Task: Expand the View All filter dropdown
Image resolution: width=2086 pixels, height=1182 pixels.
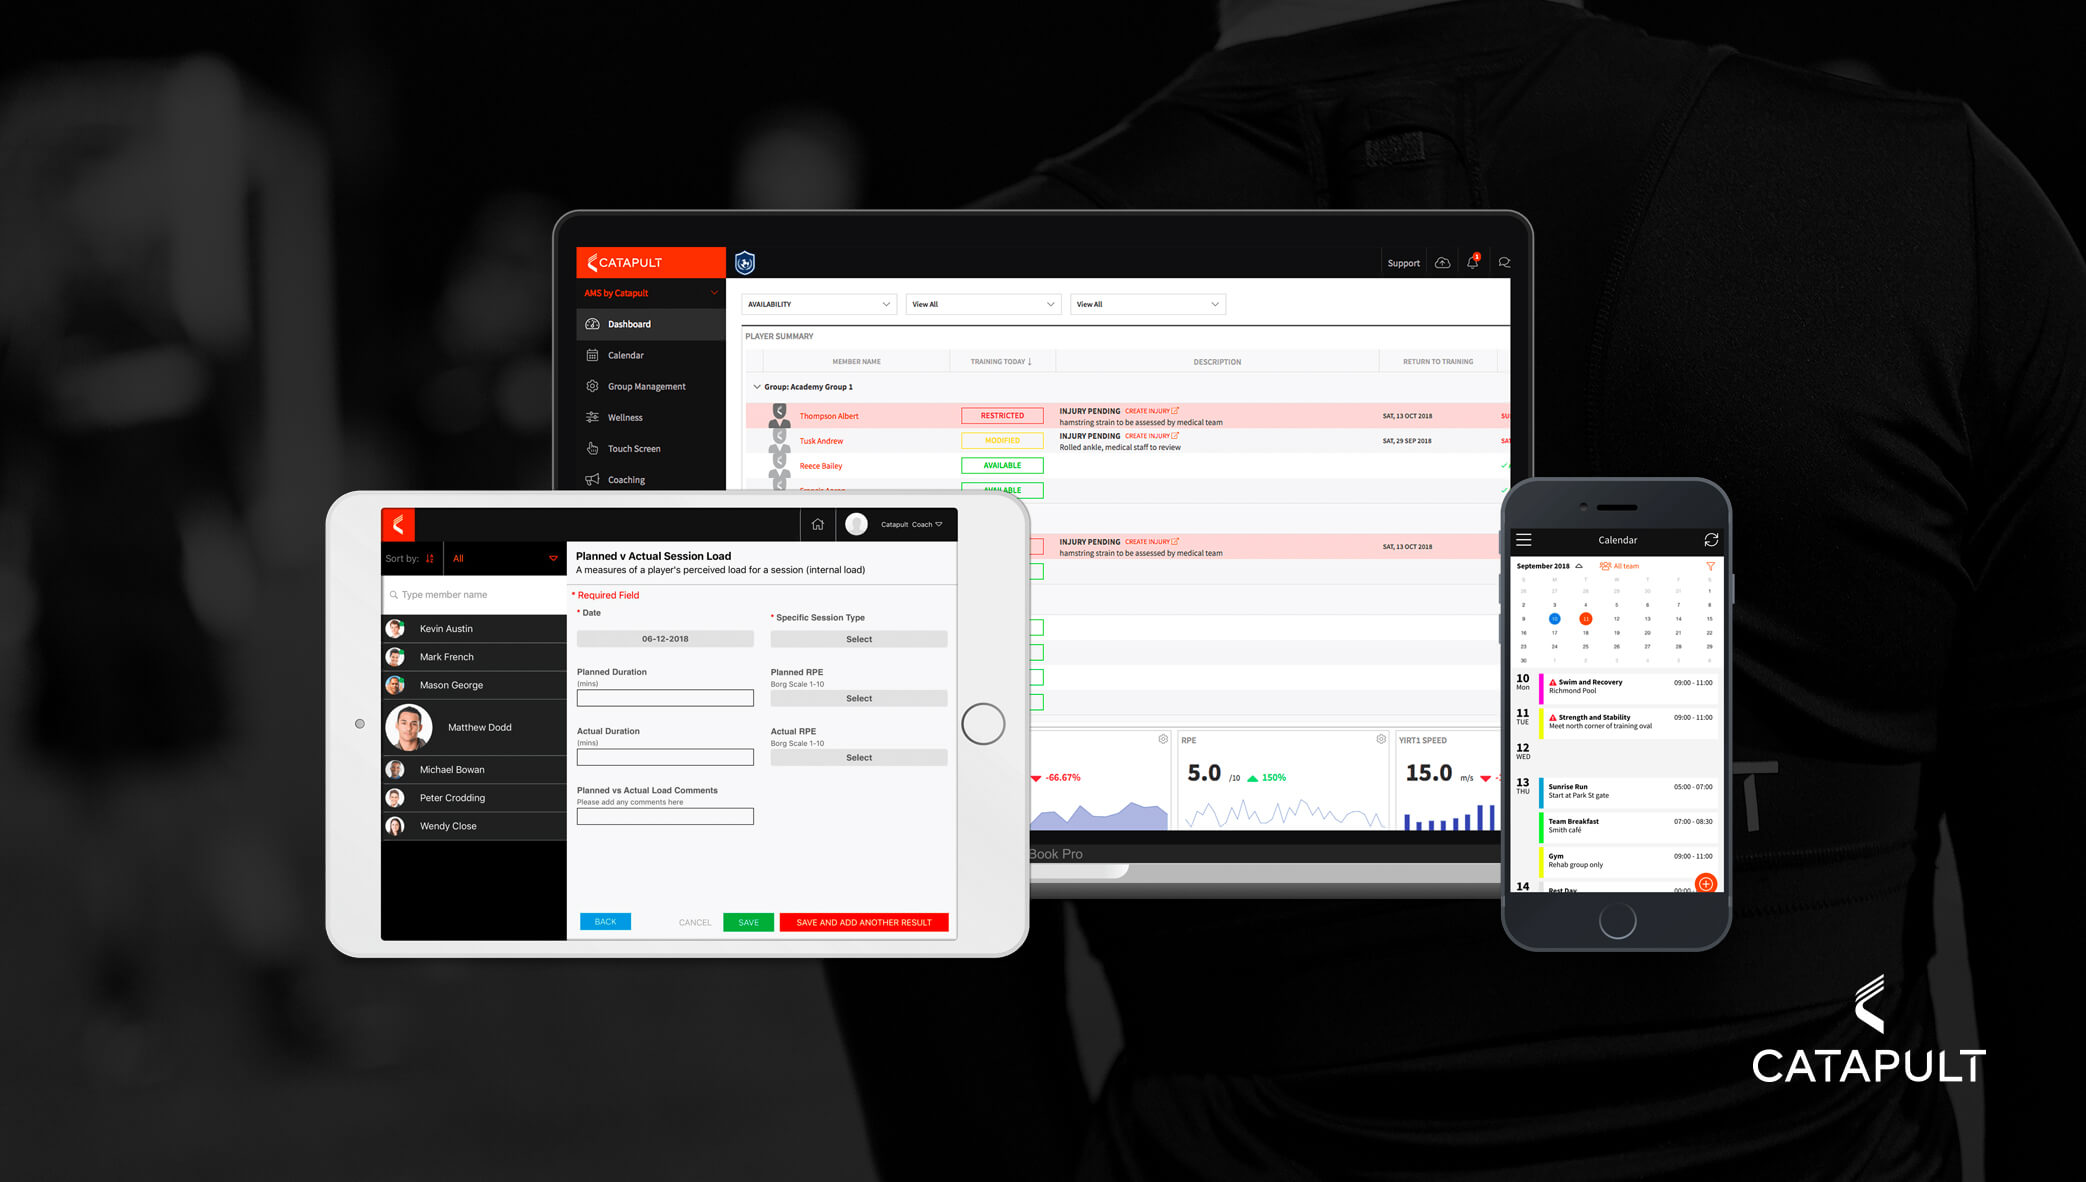Action: 986,304
